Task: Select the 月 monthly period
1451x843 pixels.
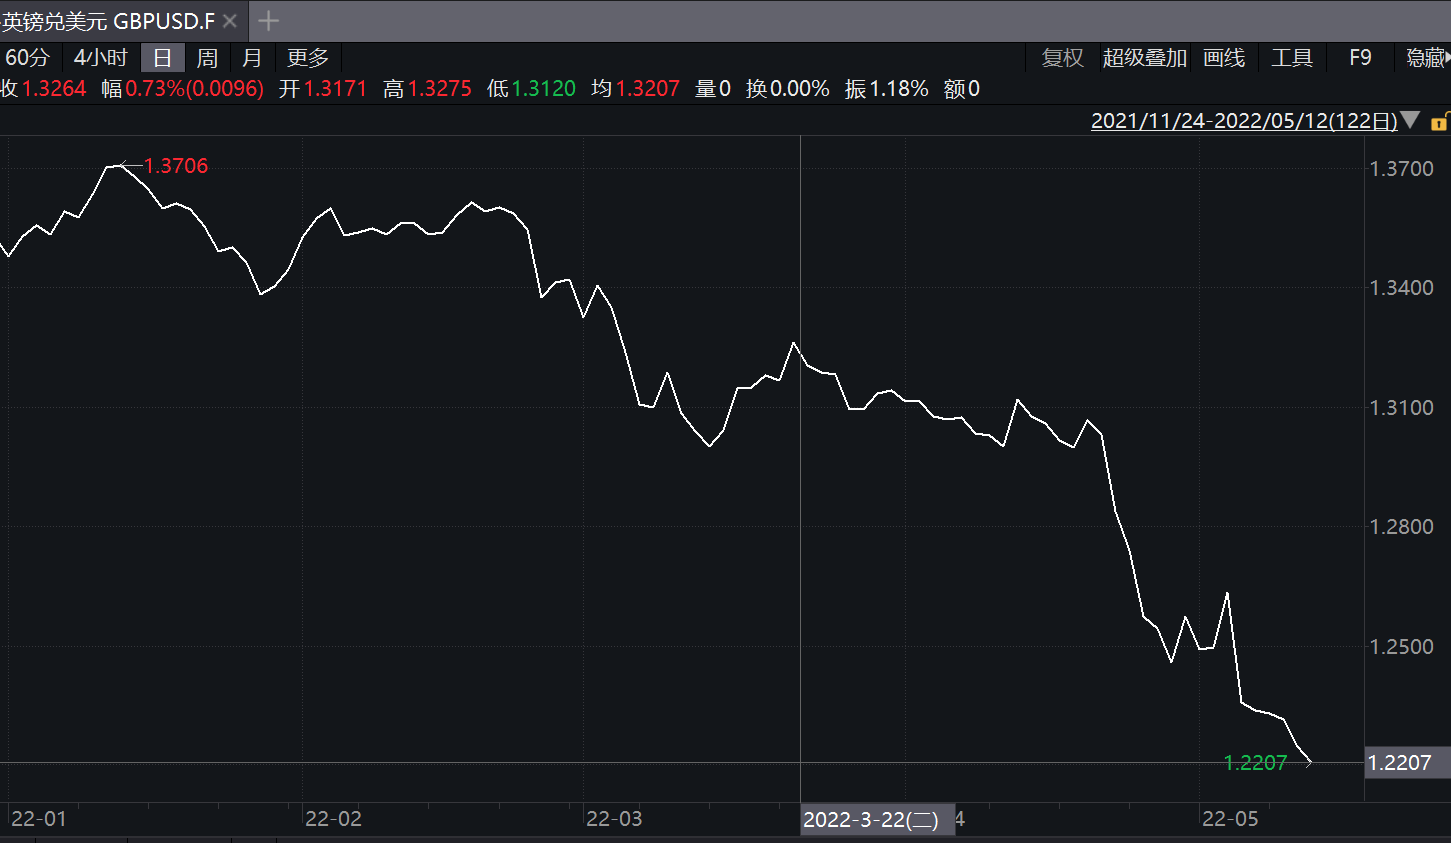Action: click(x=252, y=58)
